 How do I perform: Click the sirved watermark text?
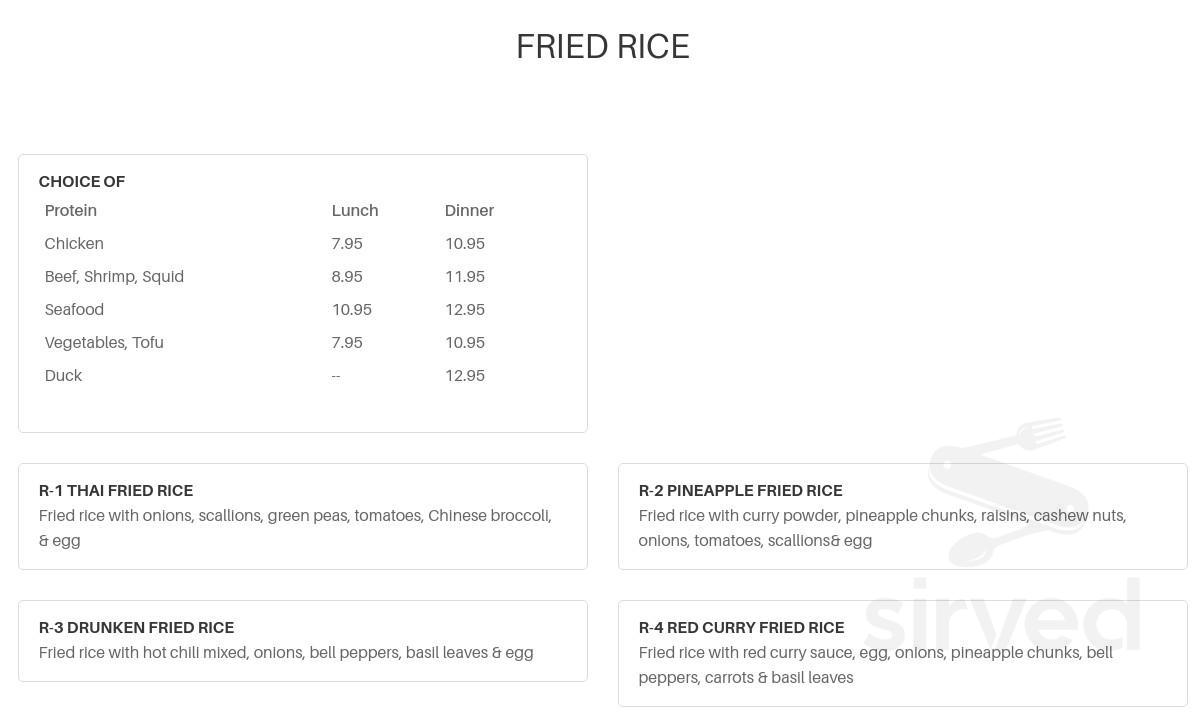pyautogui.click(x=1002, y=616)
